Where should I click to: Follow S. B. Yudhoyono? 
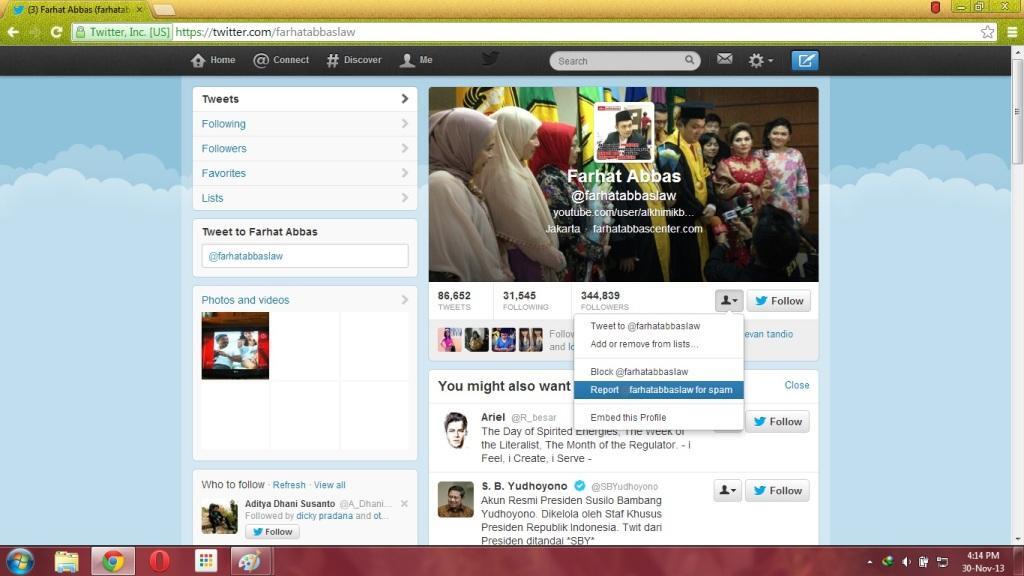point(777,490)
